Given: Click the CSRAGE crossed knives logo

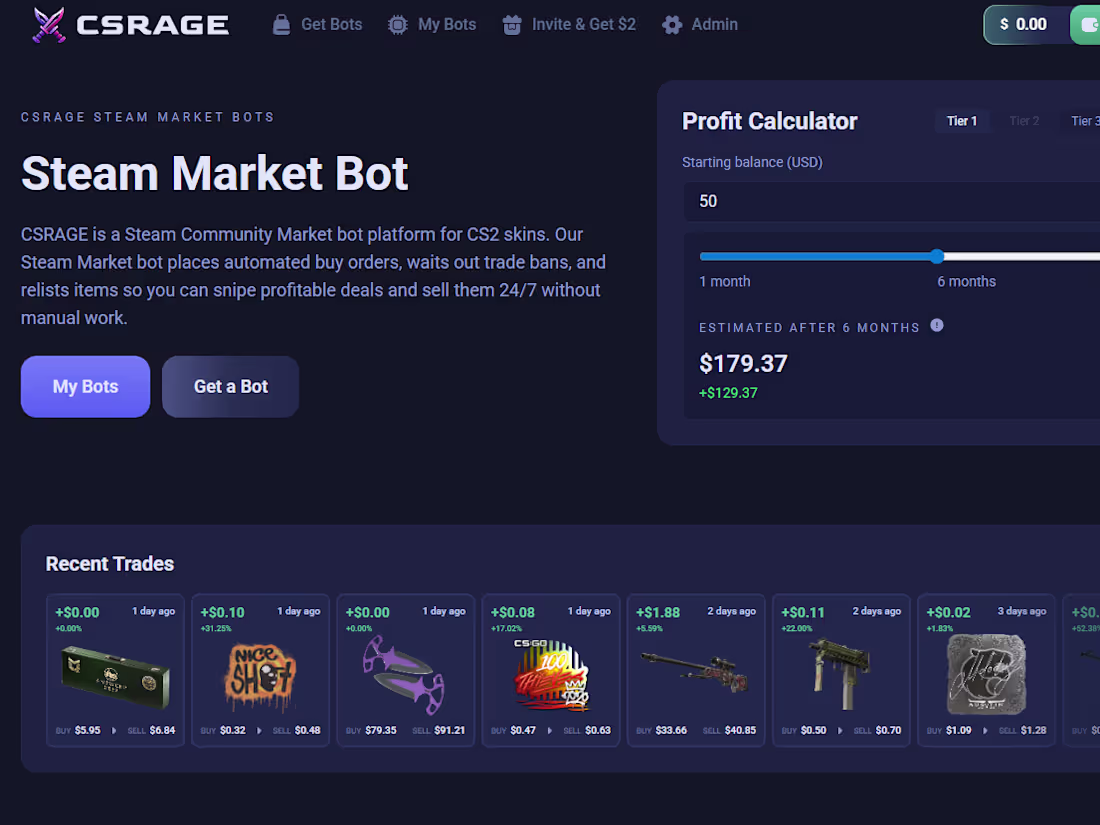Looking at the screenshot, I should 48,22.
